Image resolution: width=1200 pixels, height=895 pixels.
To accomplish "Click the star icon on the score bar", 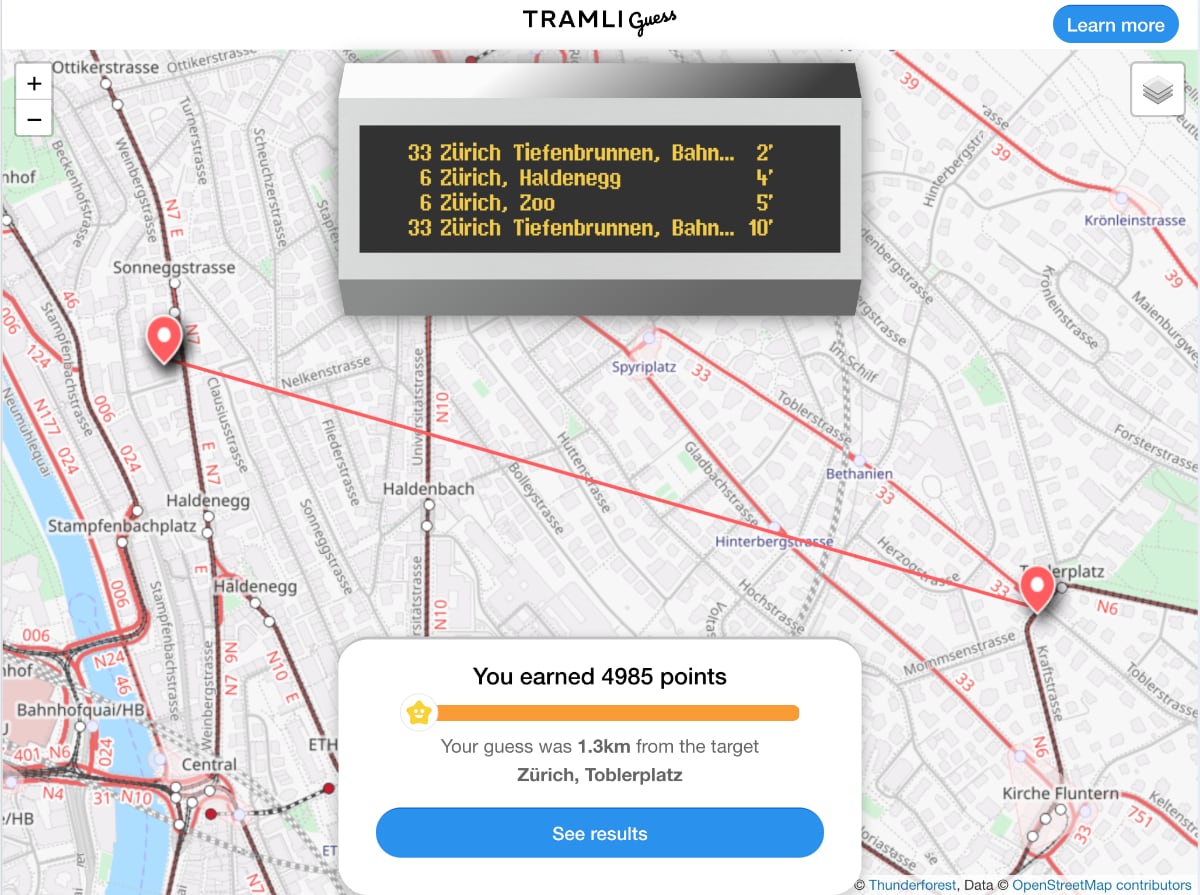I will pos(418,713).
